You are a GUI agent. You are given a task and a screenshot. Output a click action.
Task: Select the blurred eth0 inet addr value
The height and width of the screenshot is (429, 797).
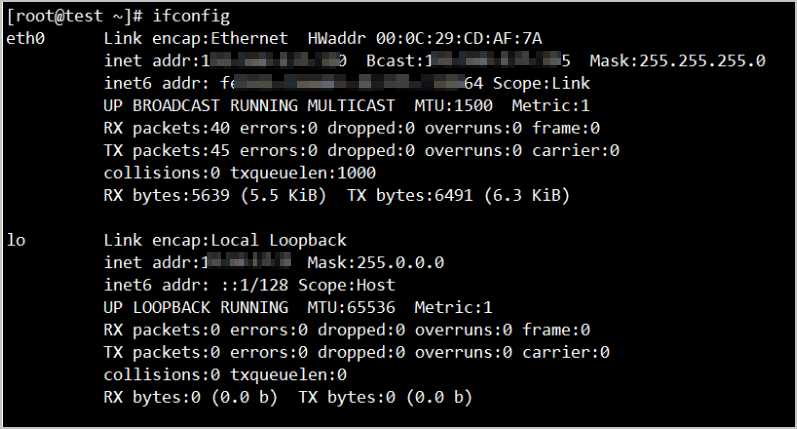pos(274,61)
